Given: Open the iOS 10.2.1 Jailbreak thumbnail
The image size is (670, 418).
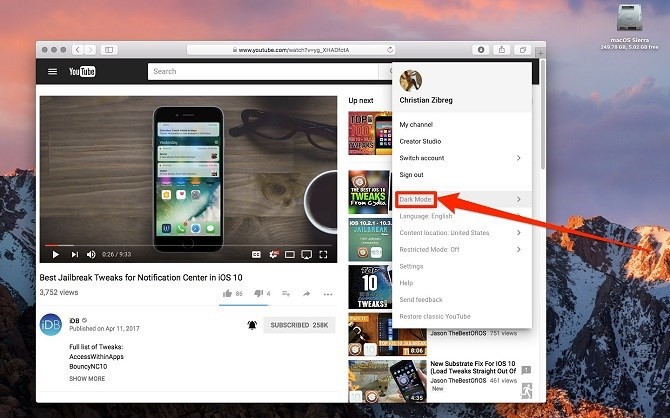Looking at the screenshot, I should (x=370, y=239).
